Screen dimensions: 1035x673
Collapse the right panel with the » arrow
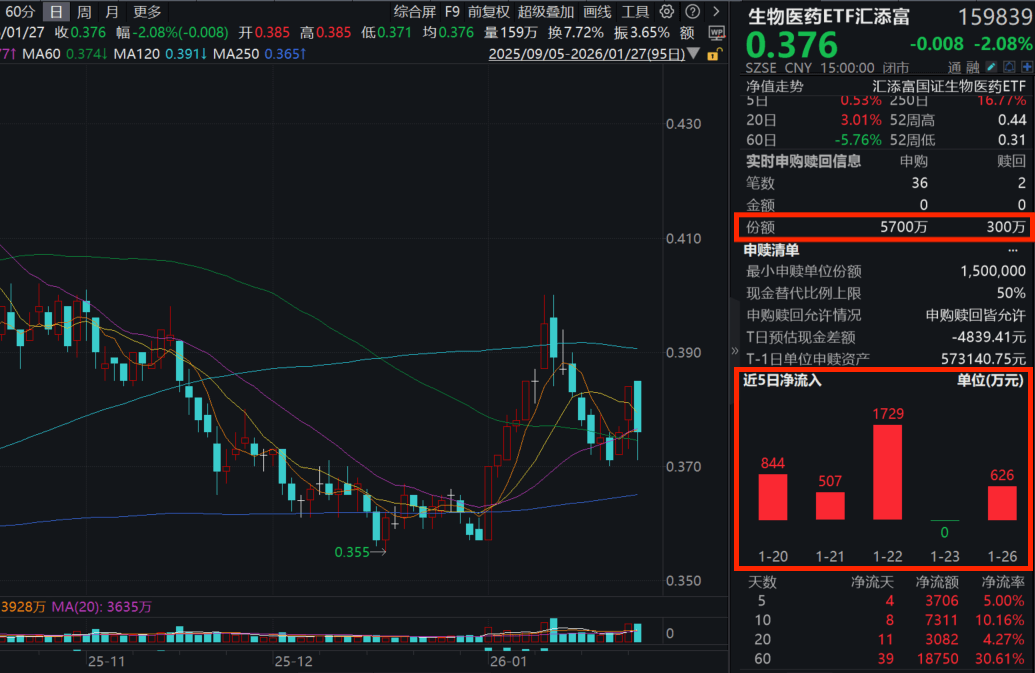click(x=734, y=351)
